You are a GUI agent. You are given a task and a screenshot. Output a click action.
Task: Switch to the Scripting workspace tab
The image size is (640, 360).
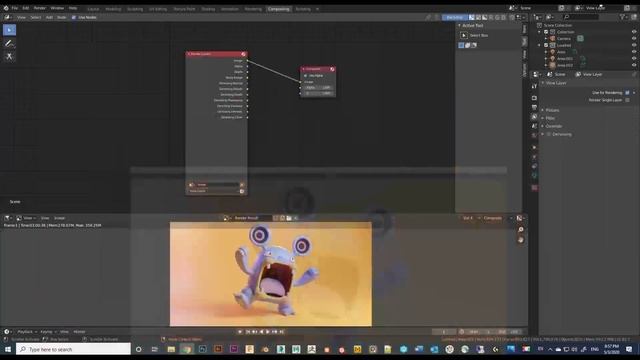point(303,9)
